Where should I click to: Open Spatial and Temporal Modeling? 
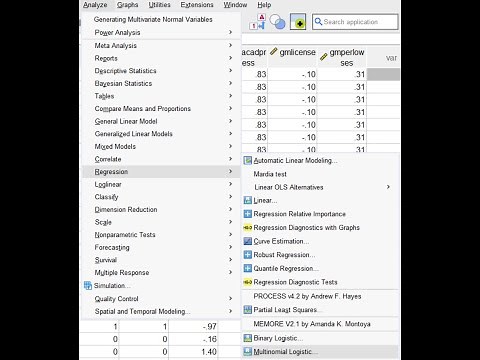tap(161, 311)
